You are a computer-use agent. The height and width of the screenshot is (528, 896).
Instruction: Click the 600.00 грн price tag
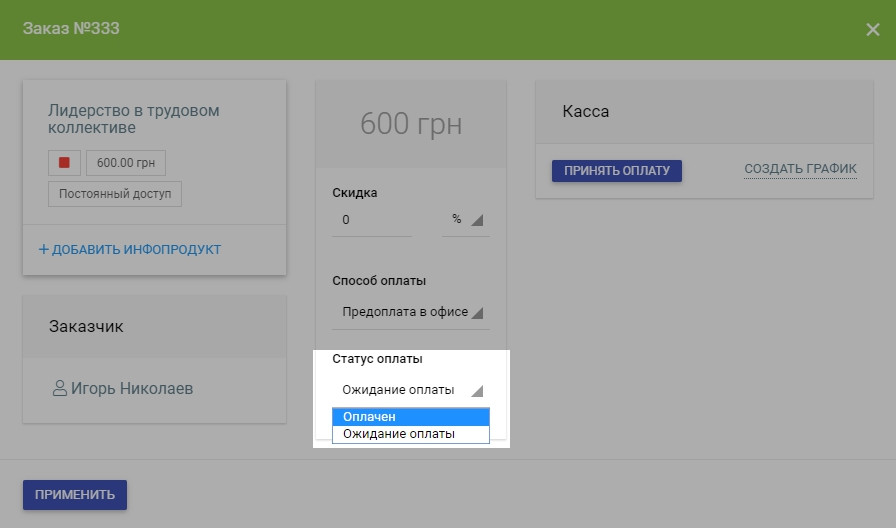click(x=126, y=163)
